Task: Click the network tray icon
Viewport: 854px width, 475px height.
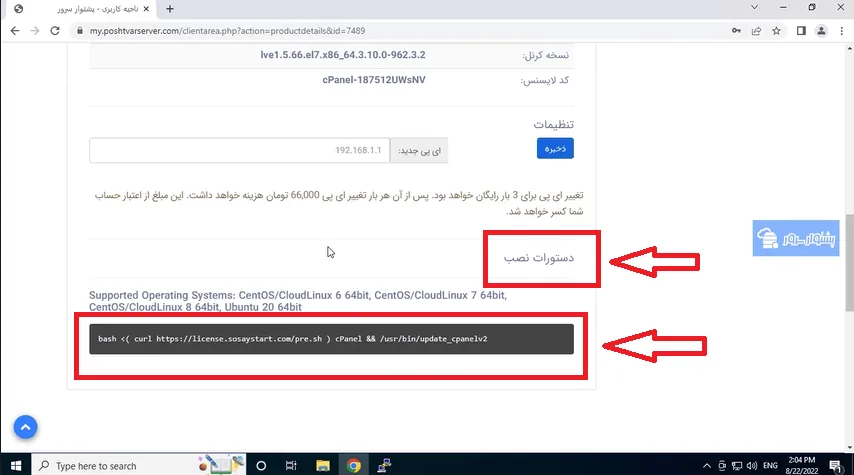Action: (737, 466)
